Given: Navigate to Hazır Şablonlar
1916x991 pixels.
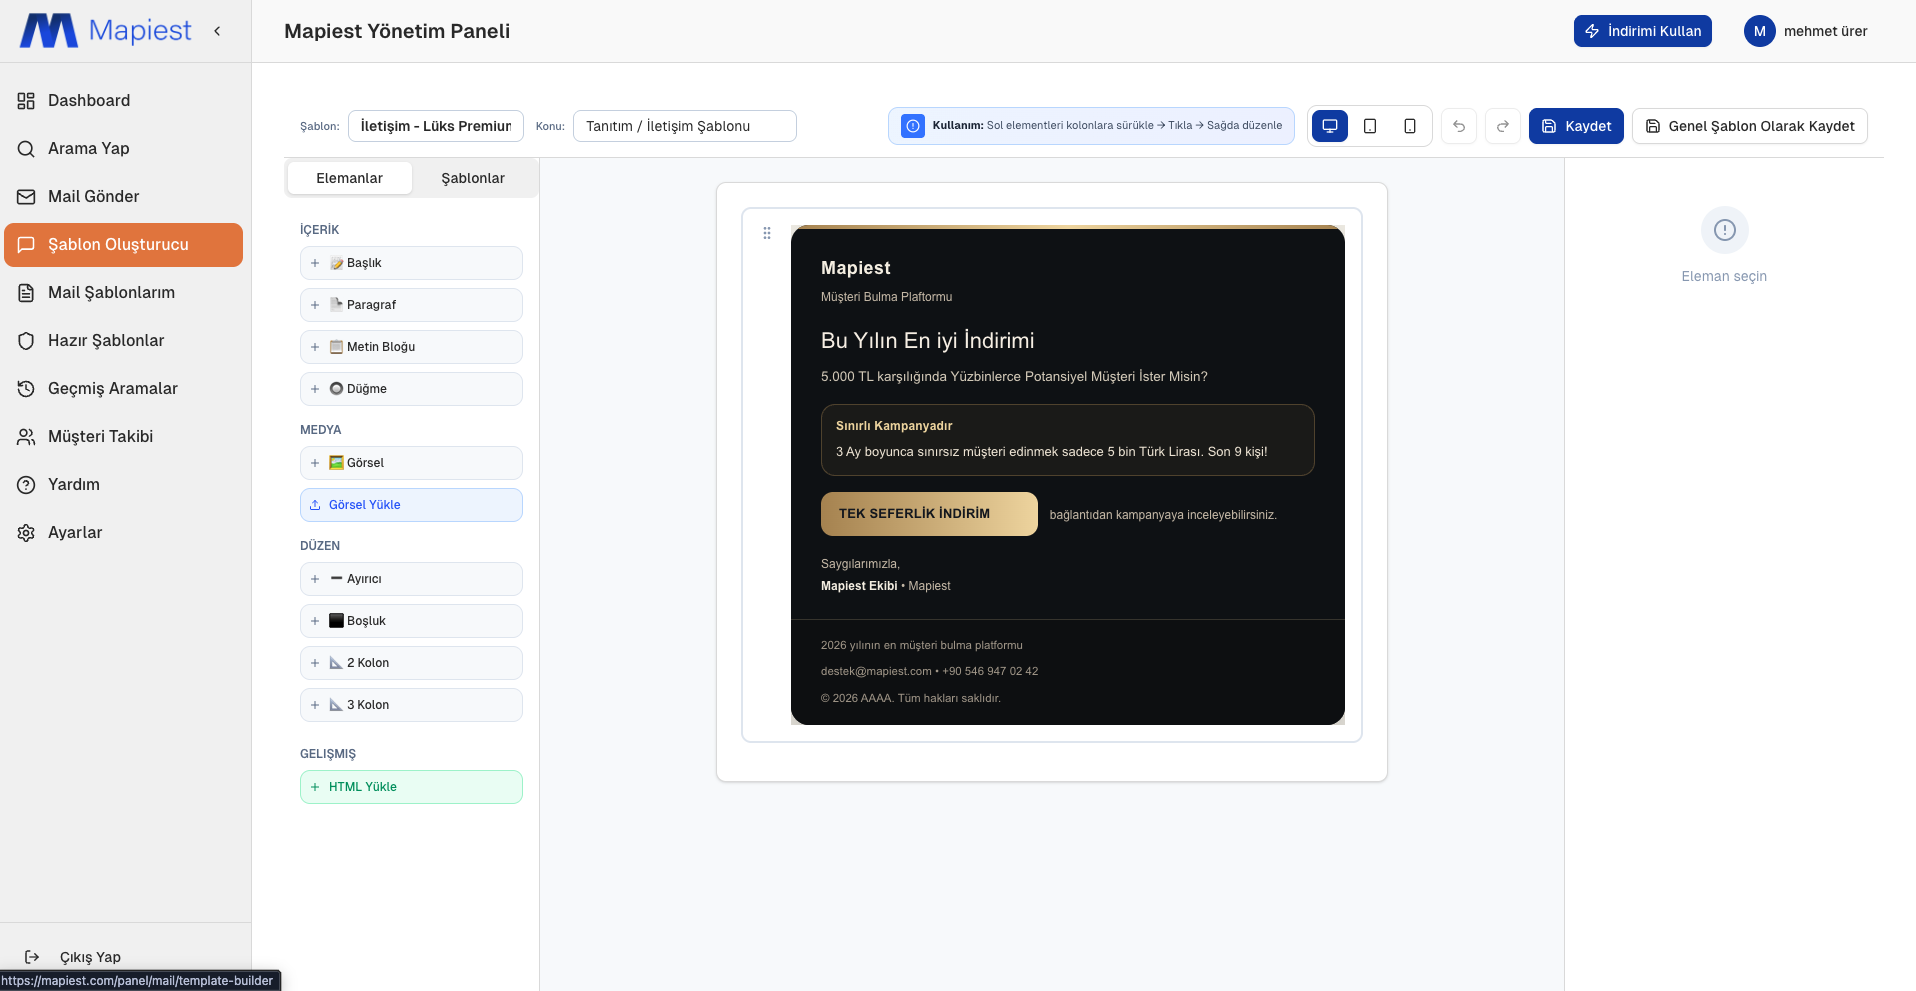Looking at the screenshot, I should [x=124, y=340].
